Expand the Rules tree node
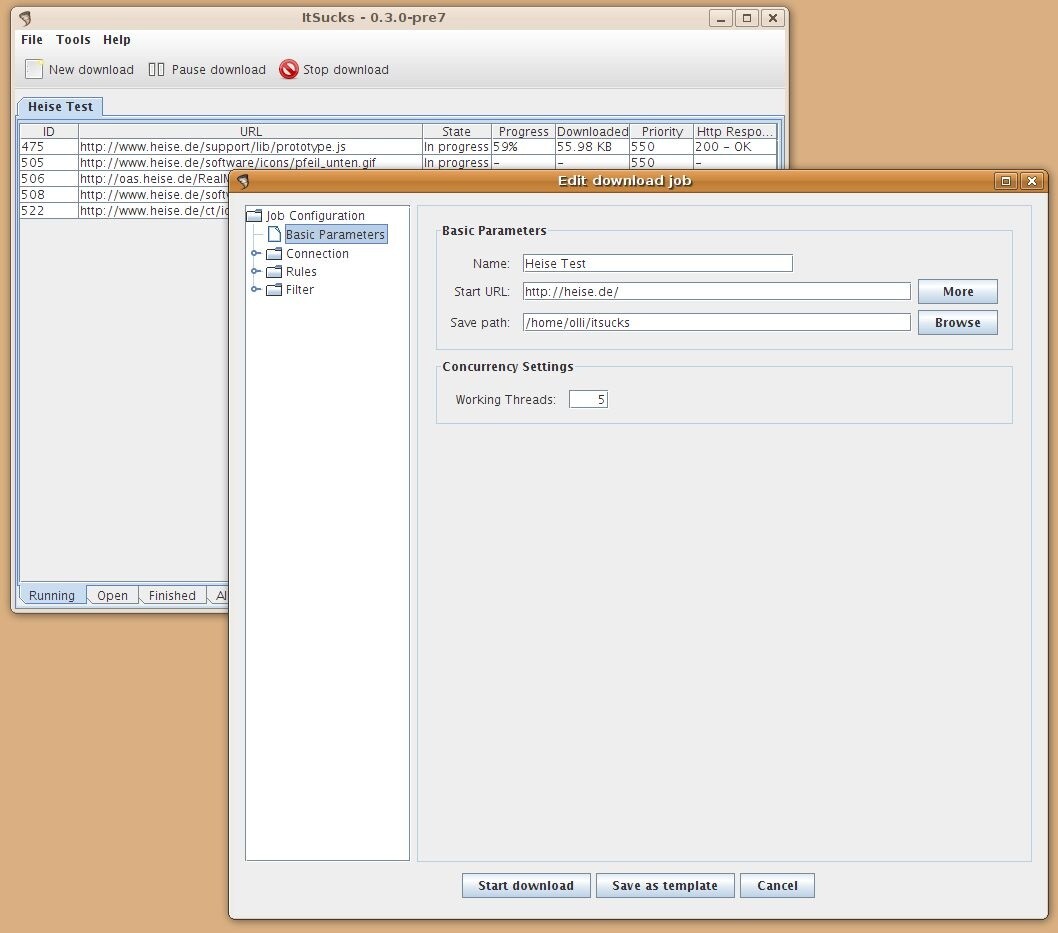The image size is (1058, 933). (x=256, y=272)
